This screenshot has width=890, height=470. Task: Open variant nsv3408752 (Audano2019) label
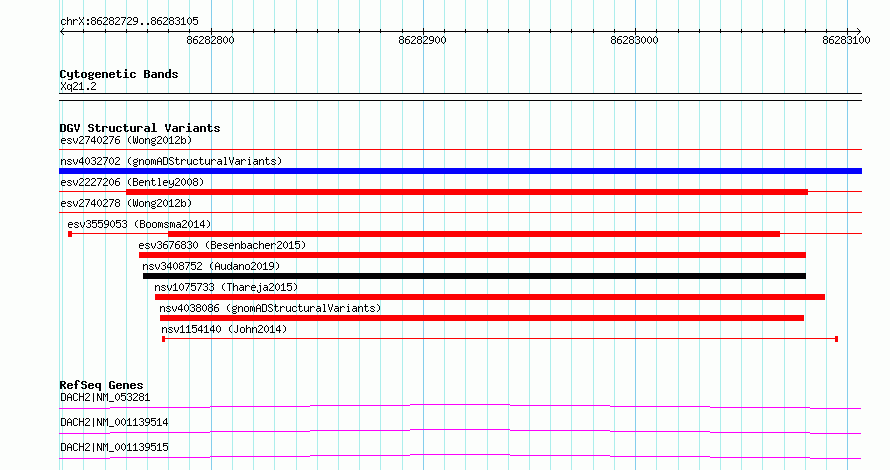(211, 266)
